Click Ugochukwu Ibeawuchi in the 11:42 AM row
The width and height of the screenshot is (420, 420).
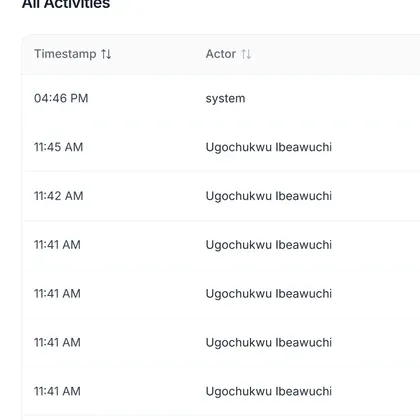tap(269, 196)
